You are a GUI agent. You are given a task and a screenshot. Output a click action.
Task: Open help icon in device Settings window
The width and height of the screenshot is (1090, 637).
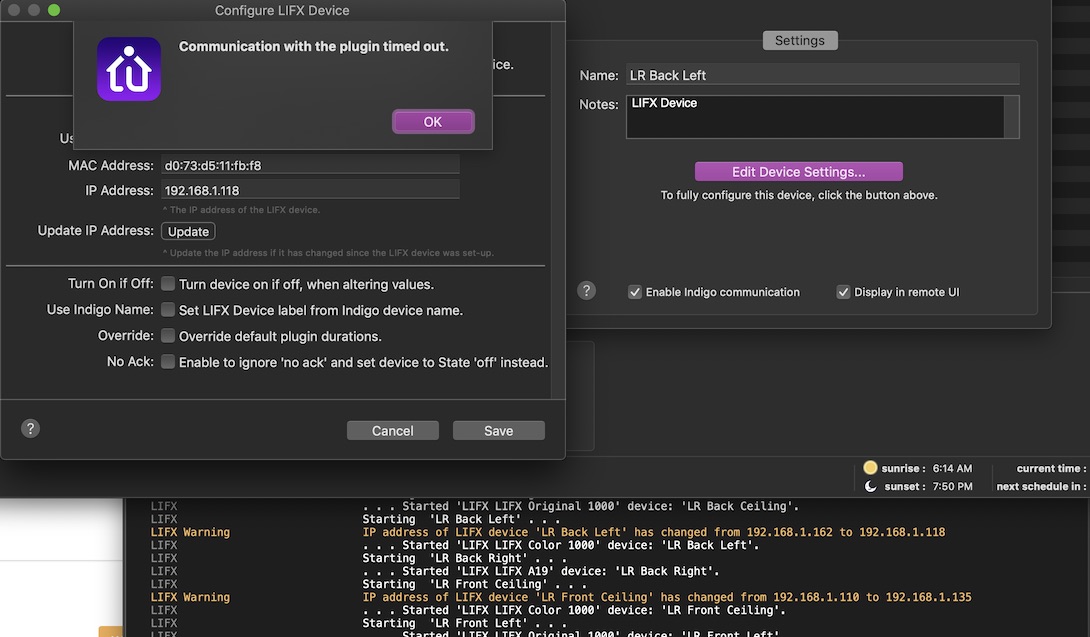point(587,291)
